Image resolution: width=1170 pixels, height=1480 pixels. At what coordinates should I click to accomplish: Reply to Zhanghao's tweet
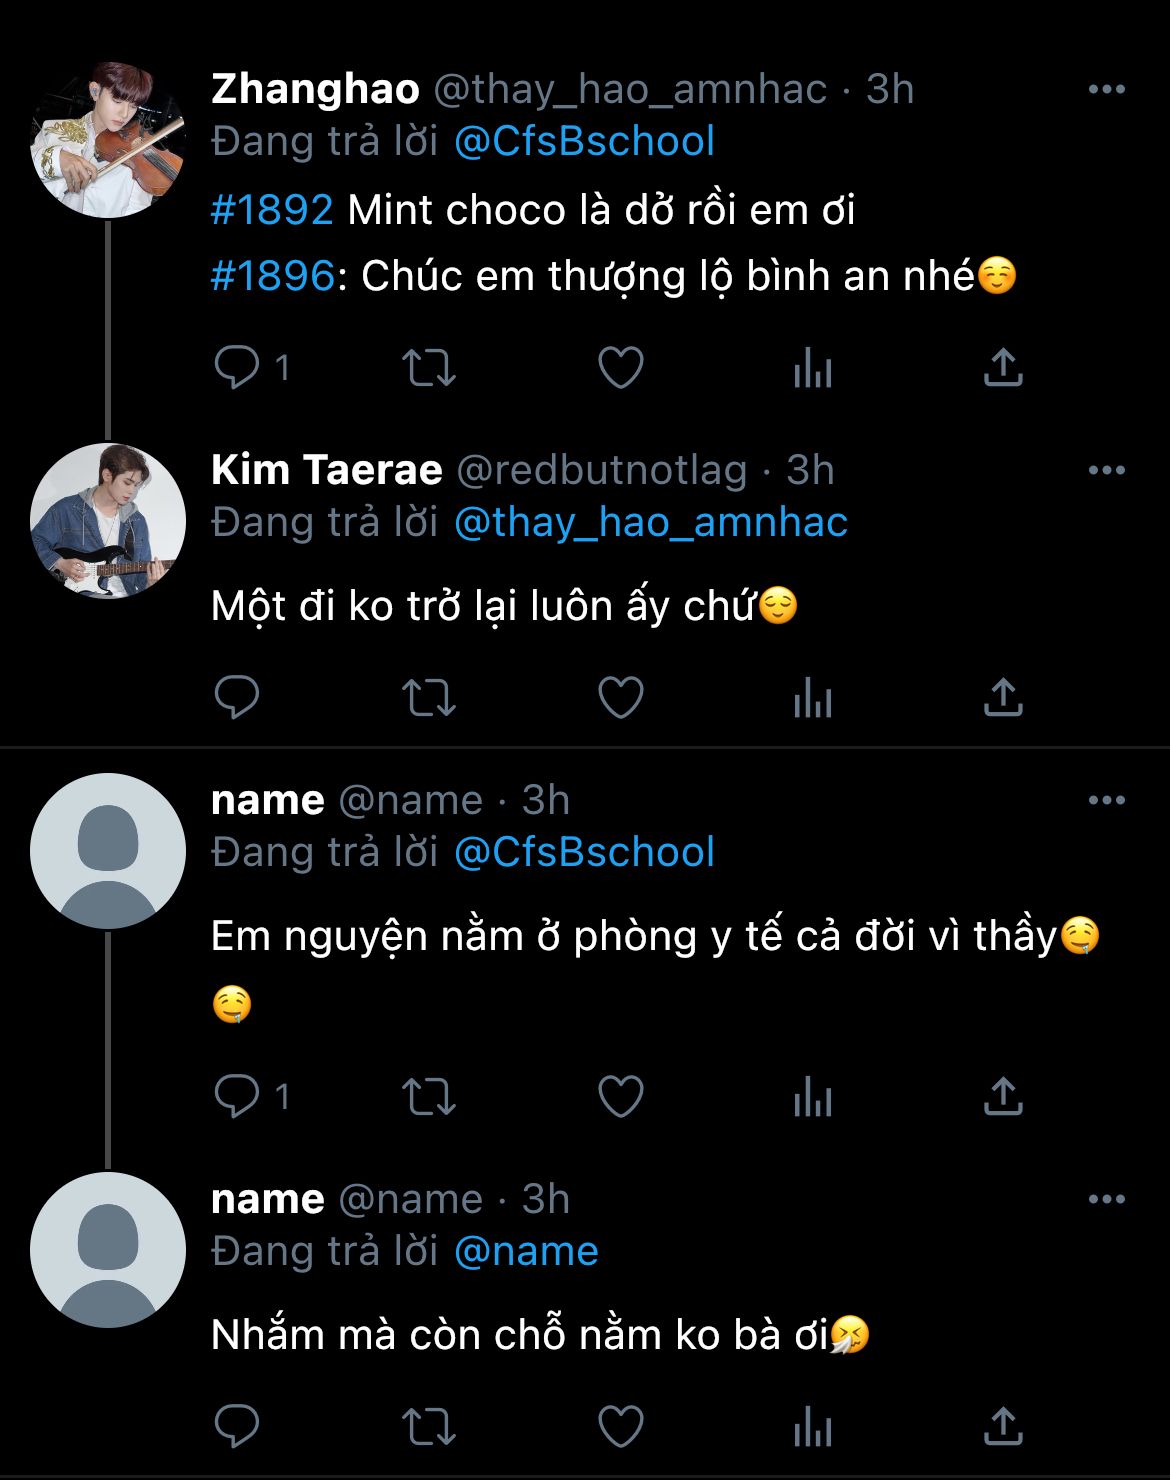click(x=238, y=368)
